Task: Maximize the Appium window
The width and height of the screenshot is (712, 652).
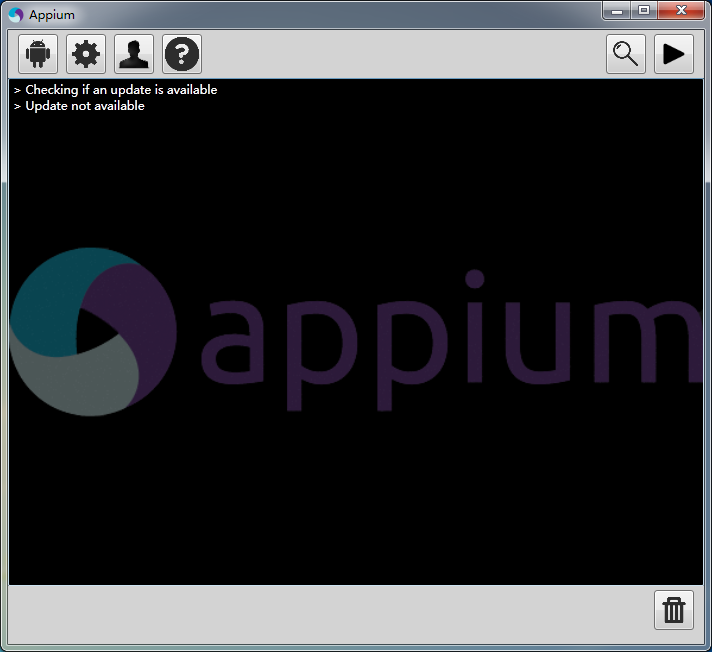Action: click(x=644, y=10)
